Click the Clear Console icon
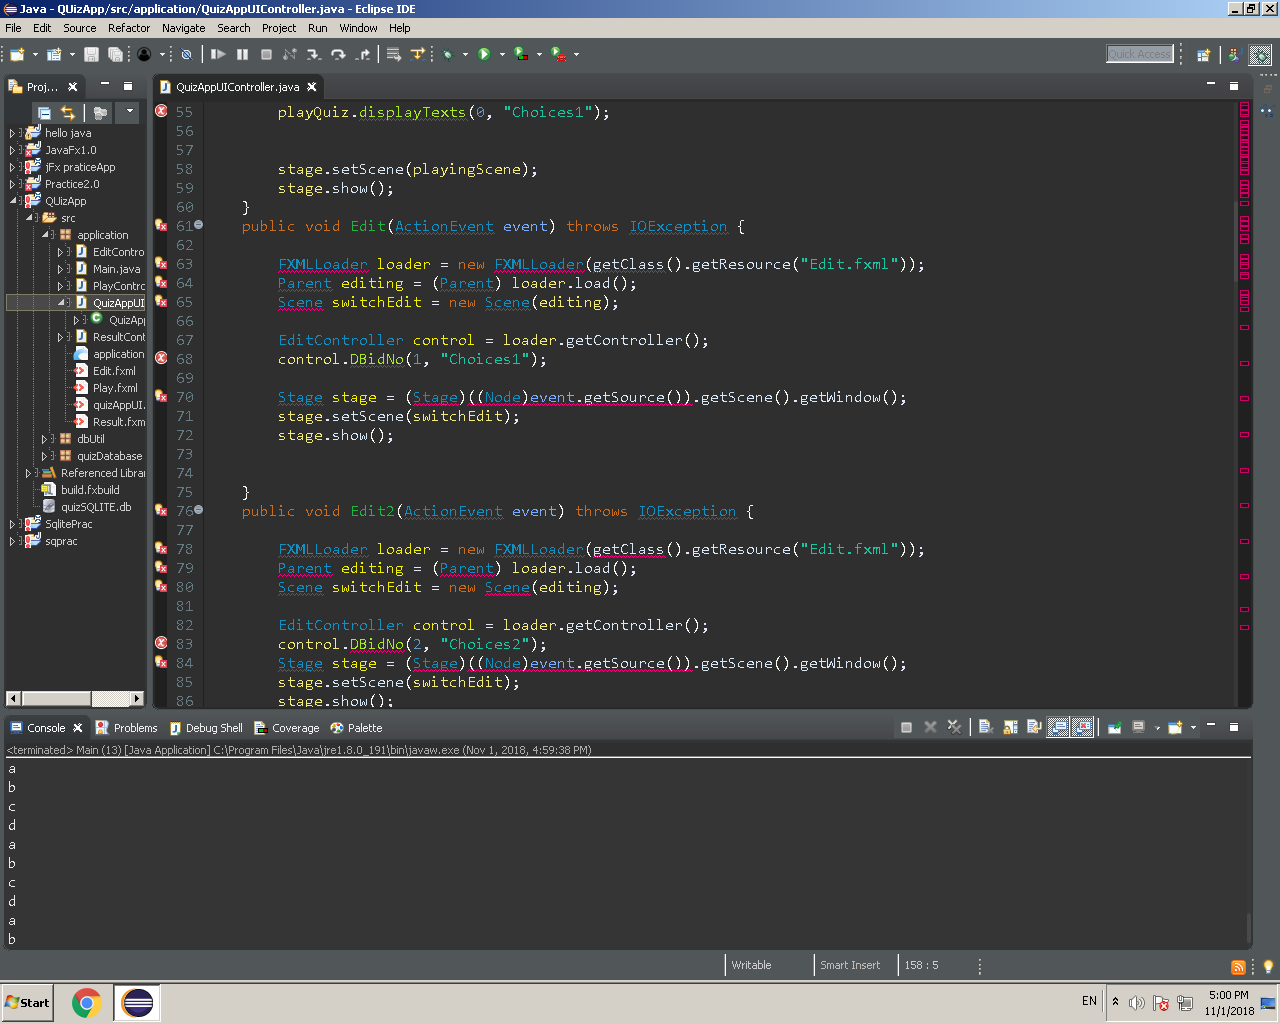The image size is (1280, 1024). tap(985, 728)
